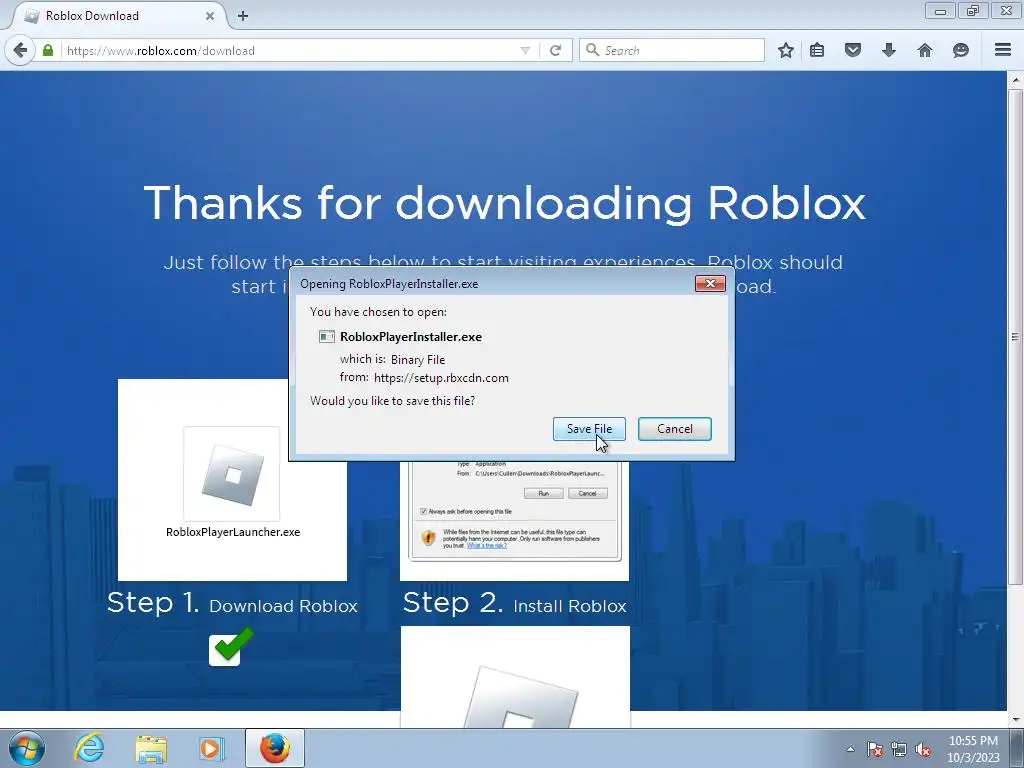The image size is (1024, 768).
Task: Click the green padlock site identity icon
Action: point(48,50)
